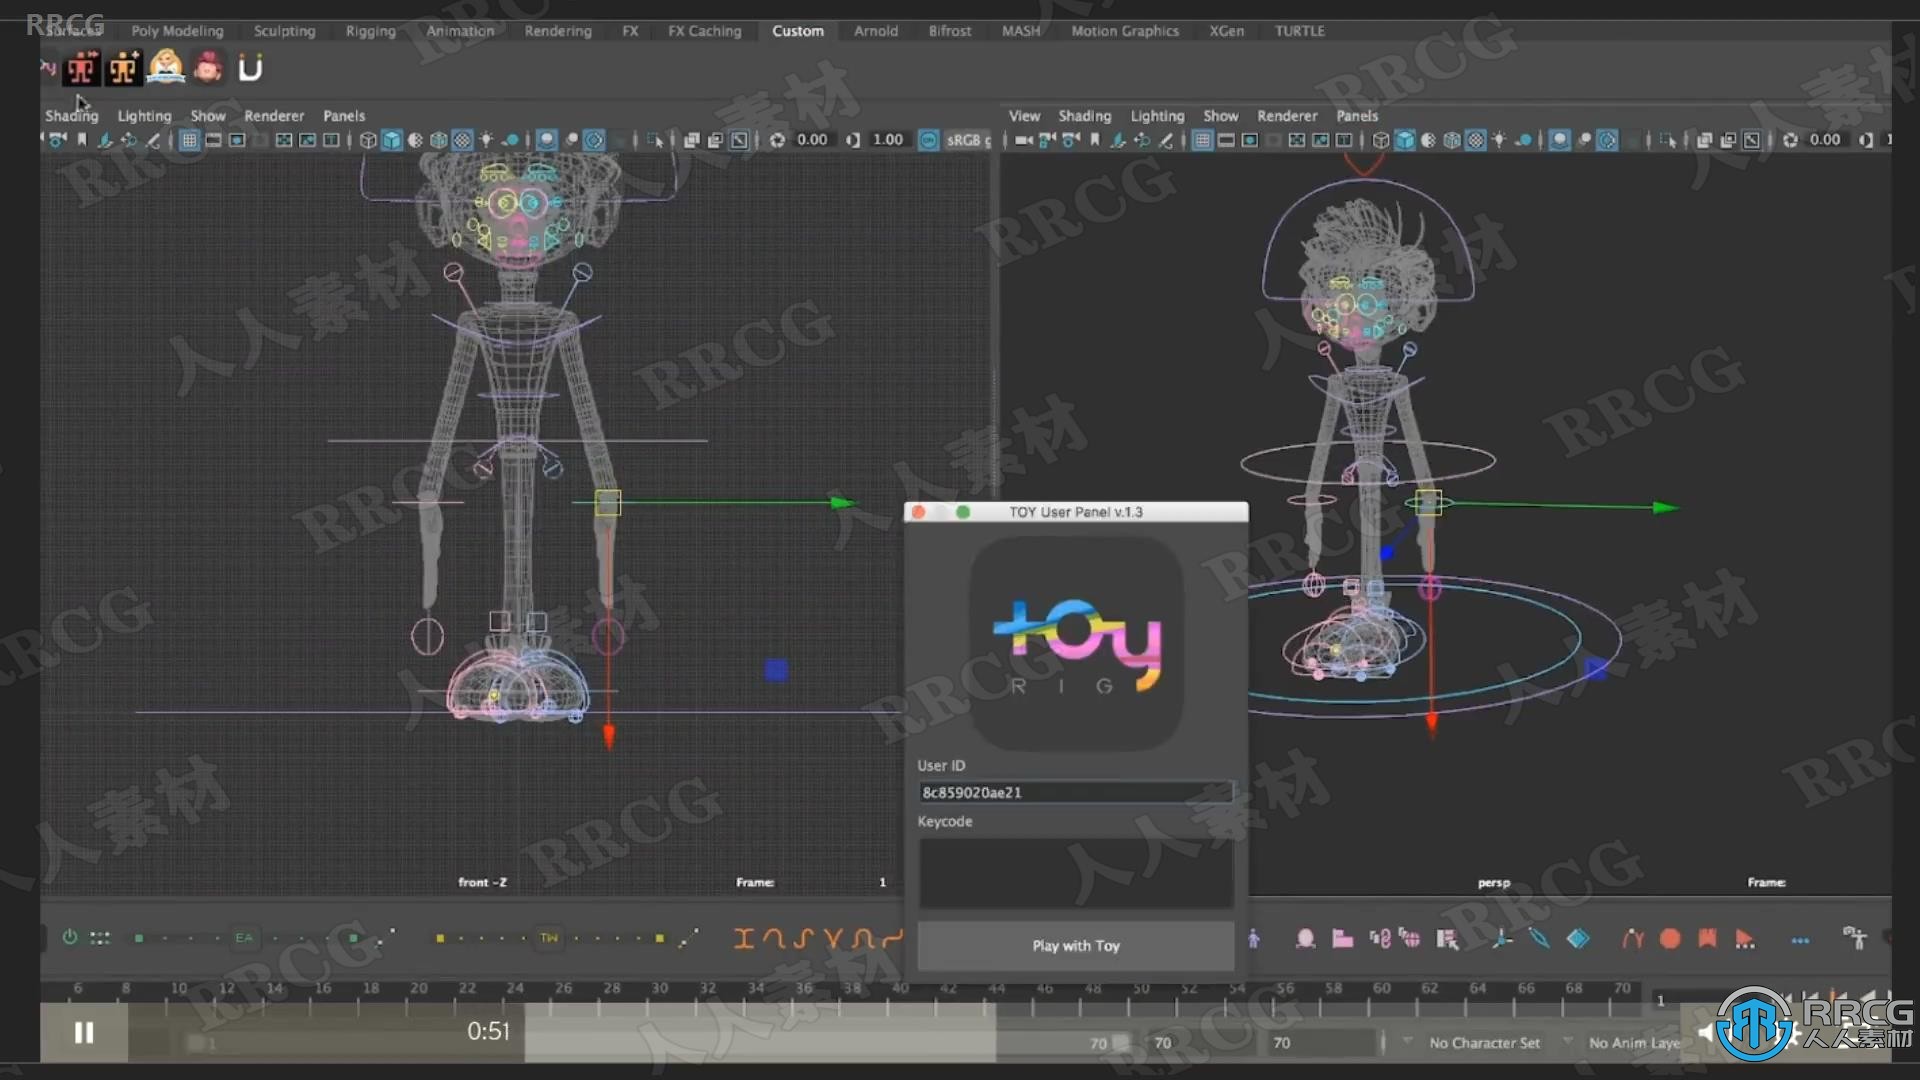Click gamma icon in front viewport toolbar
1920x1080 pixels.
click(852, 140)
